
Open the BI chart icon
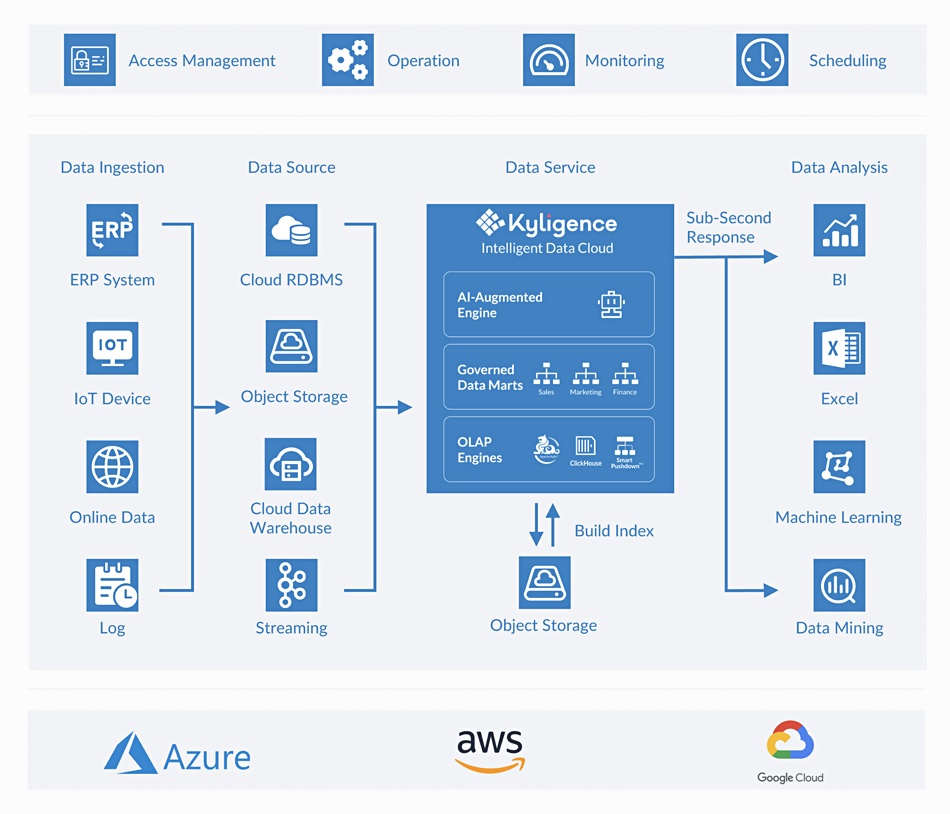(x=839, y=230)
